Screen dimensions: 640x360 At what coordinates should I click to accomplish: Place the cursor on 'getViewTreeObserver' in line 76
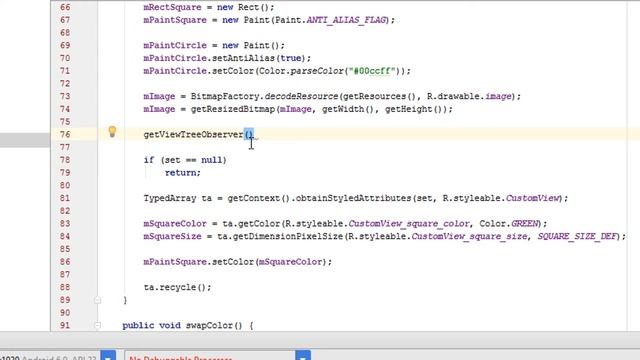pos(193,134)
